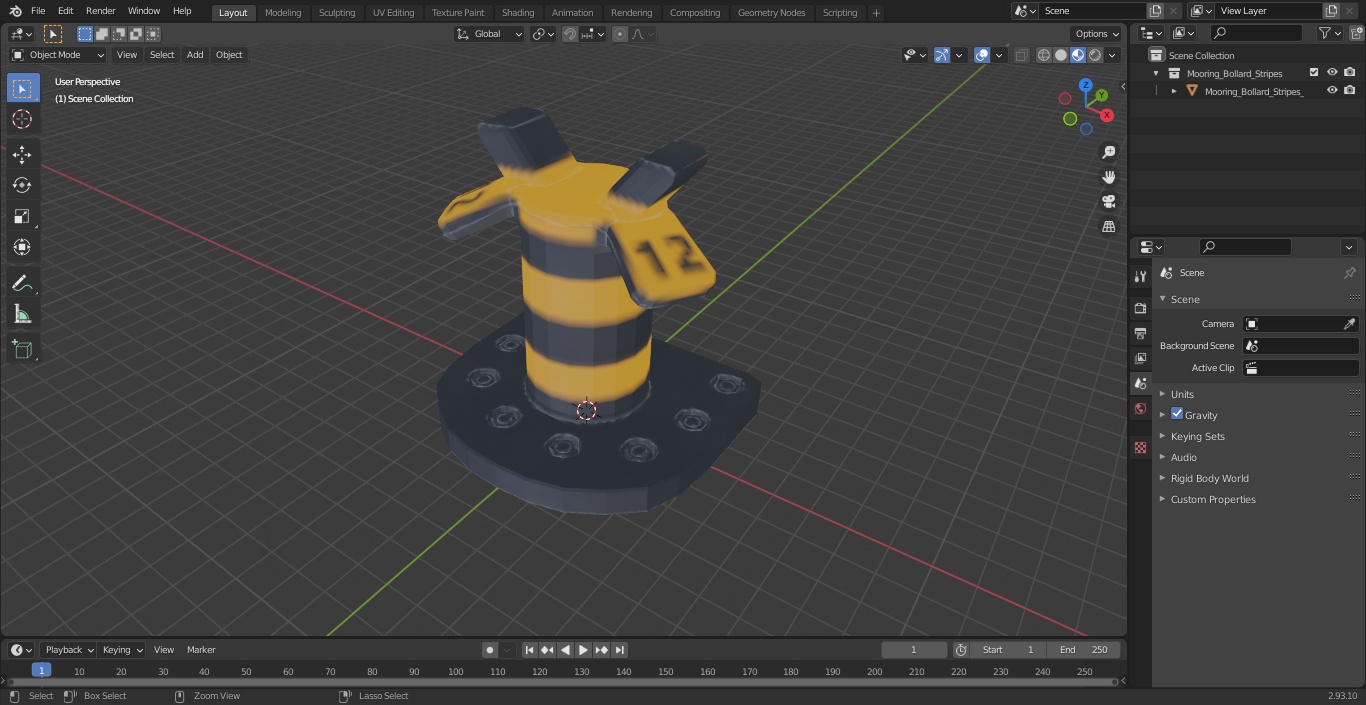Open Global transform orientation dropdown
Viewport: 1366px width, 705px height.
pos(490,34)
